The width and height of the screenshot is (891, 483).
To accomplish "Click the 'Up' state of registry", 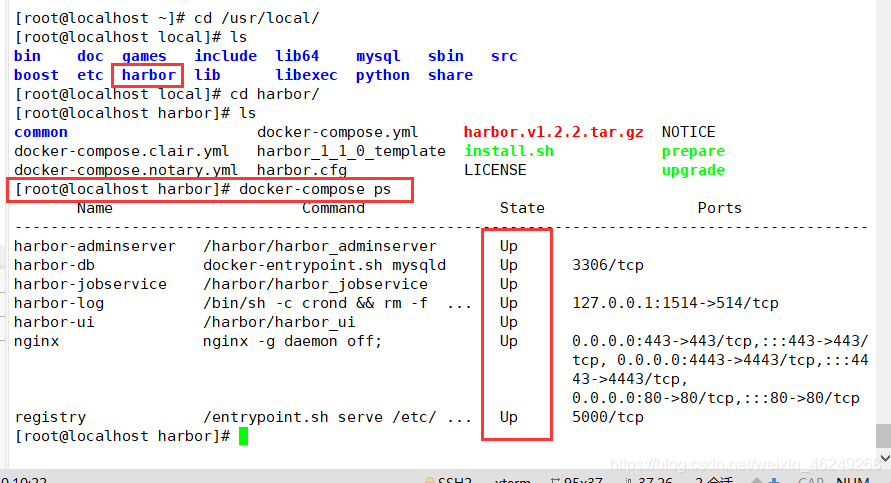I will 509,417.
